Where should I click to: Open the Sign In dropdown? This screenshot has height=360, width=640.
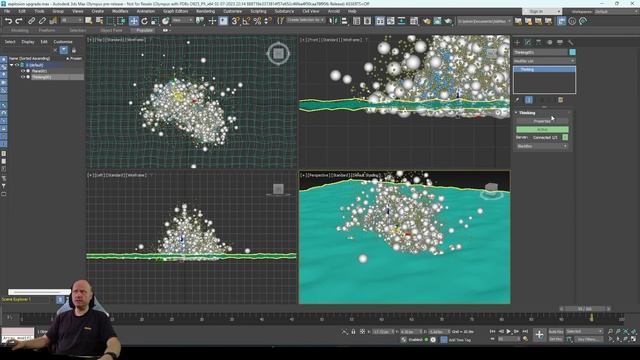(x=542, y=11)
